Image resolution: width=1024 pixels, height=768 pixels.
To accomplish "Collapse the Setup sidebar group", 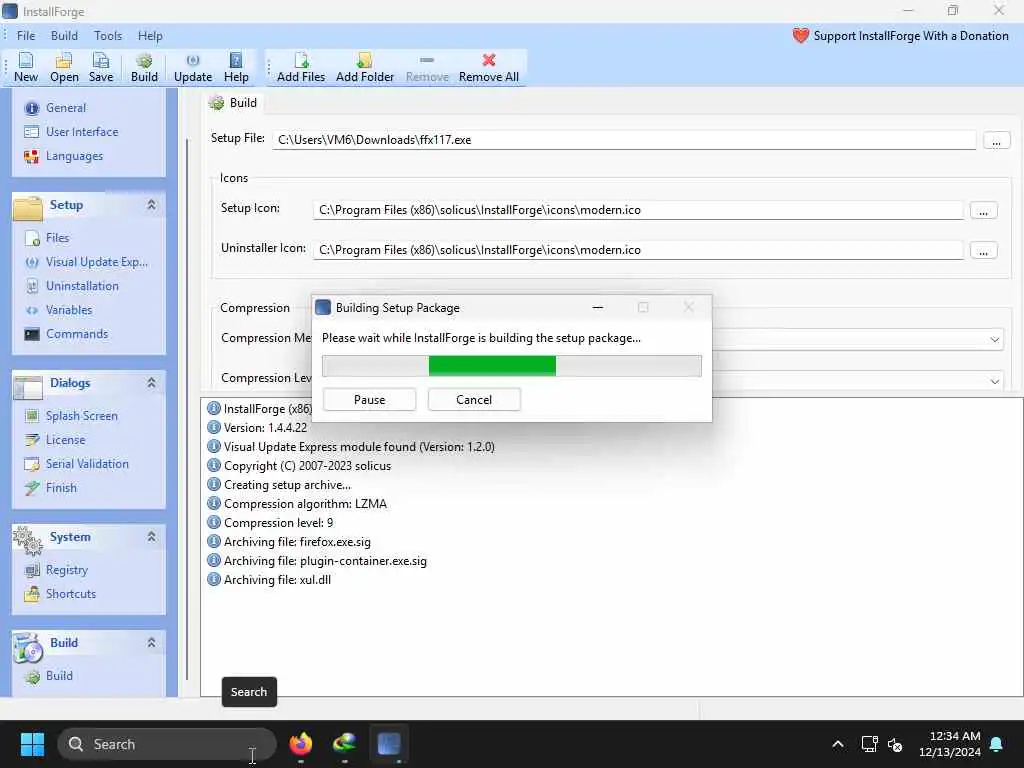I will click(x=151, y=205).
